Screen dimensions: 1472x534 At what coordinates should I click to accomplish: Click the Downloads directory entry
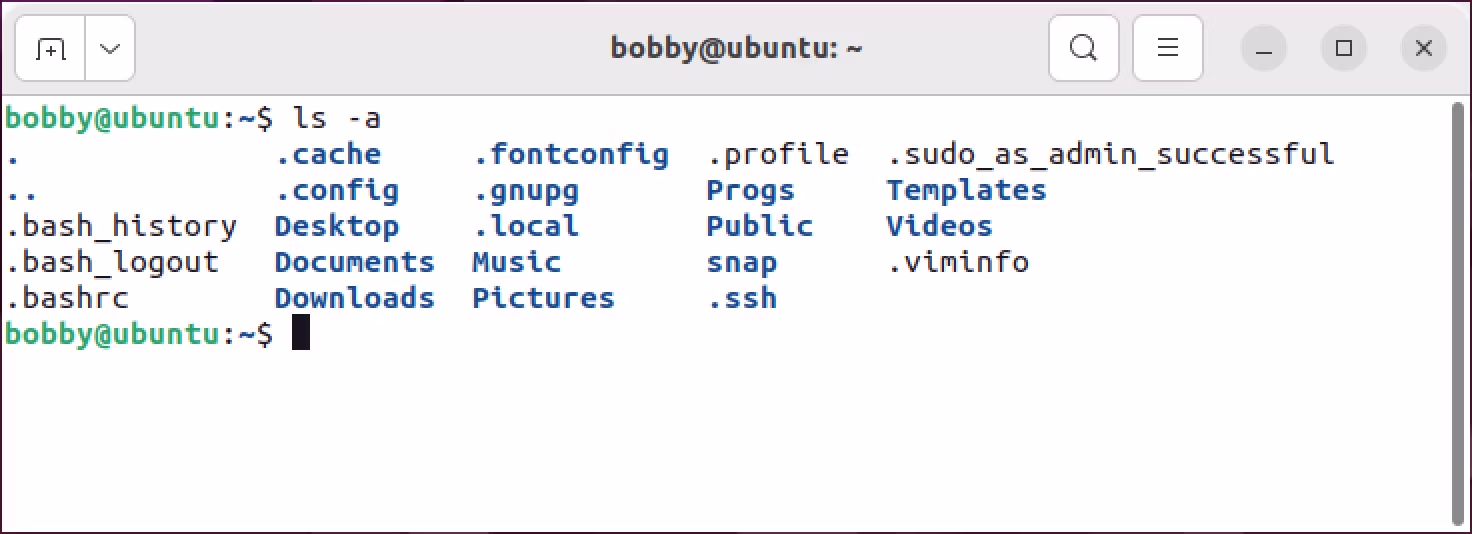point(354,298)
